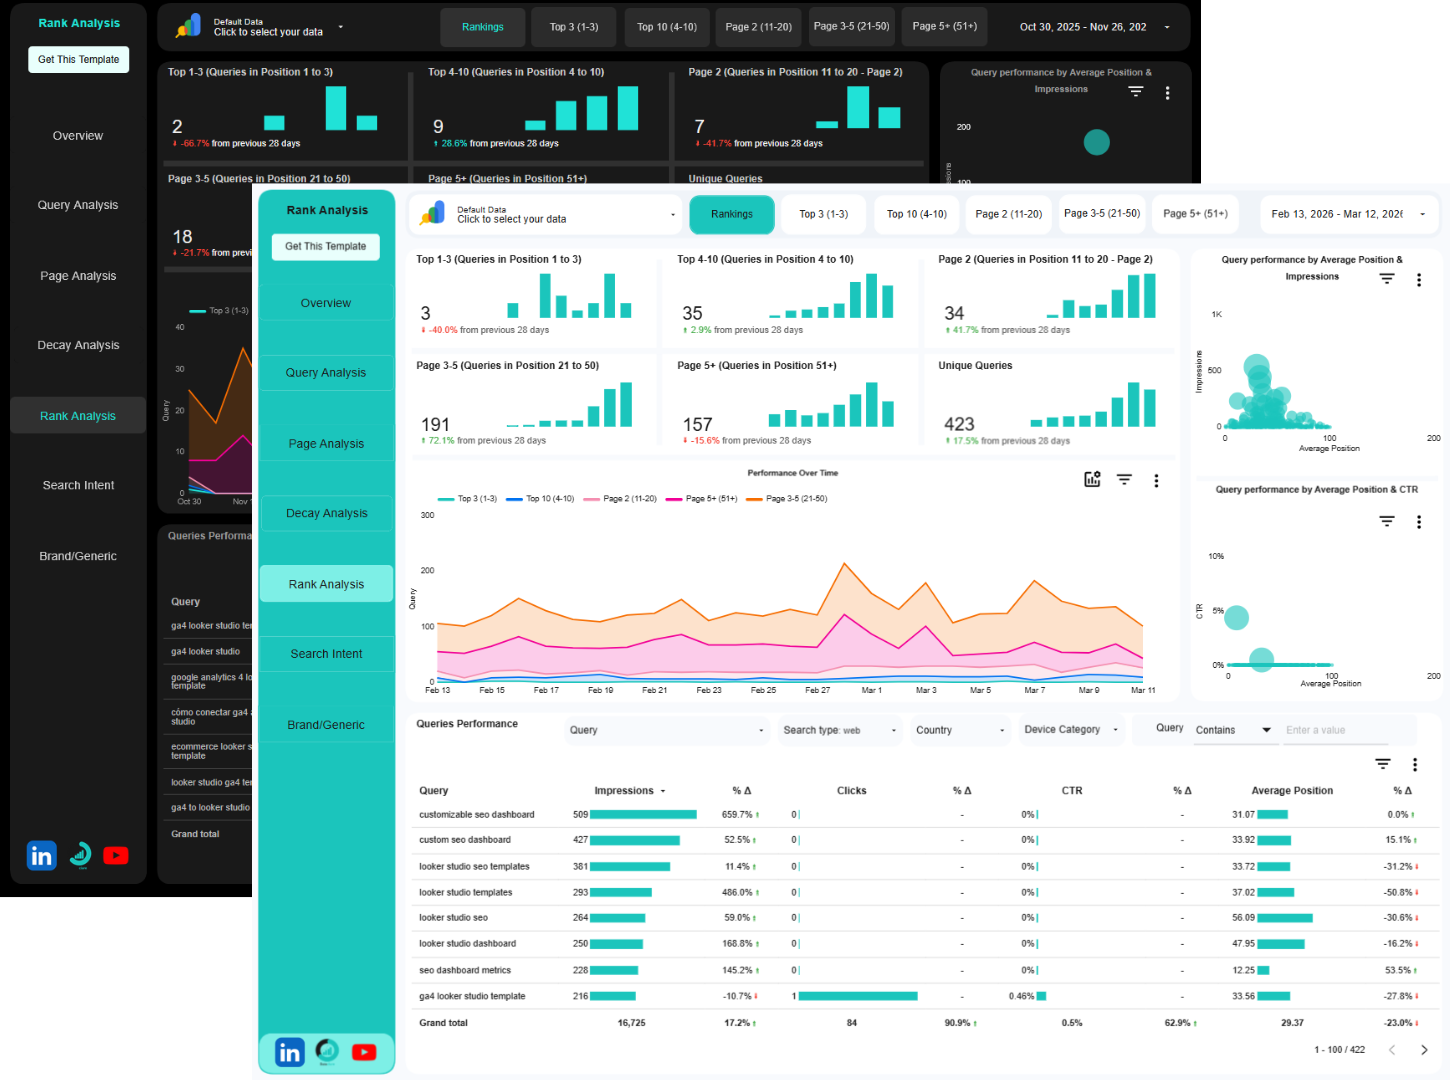Viewport: 1450px width, 1080px height.
Task: Click the next page arrow in table pagination
Action: [x=1424, y=1050]
